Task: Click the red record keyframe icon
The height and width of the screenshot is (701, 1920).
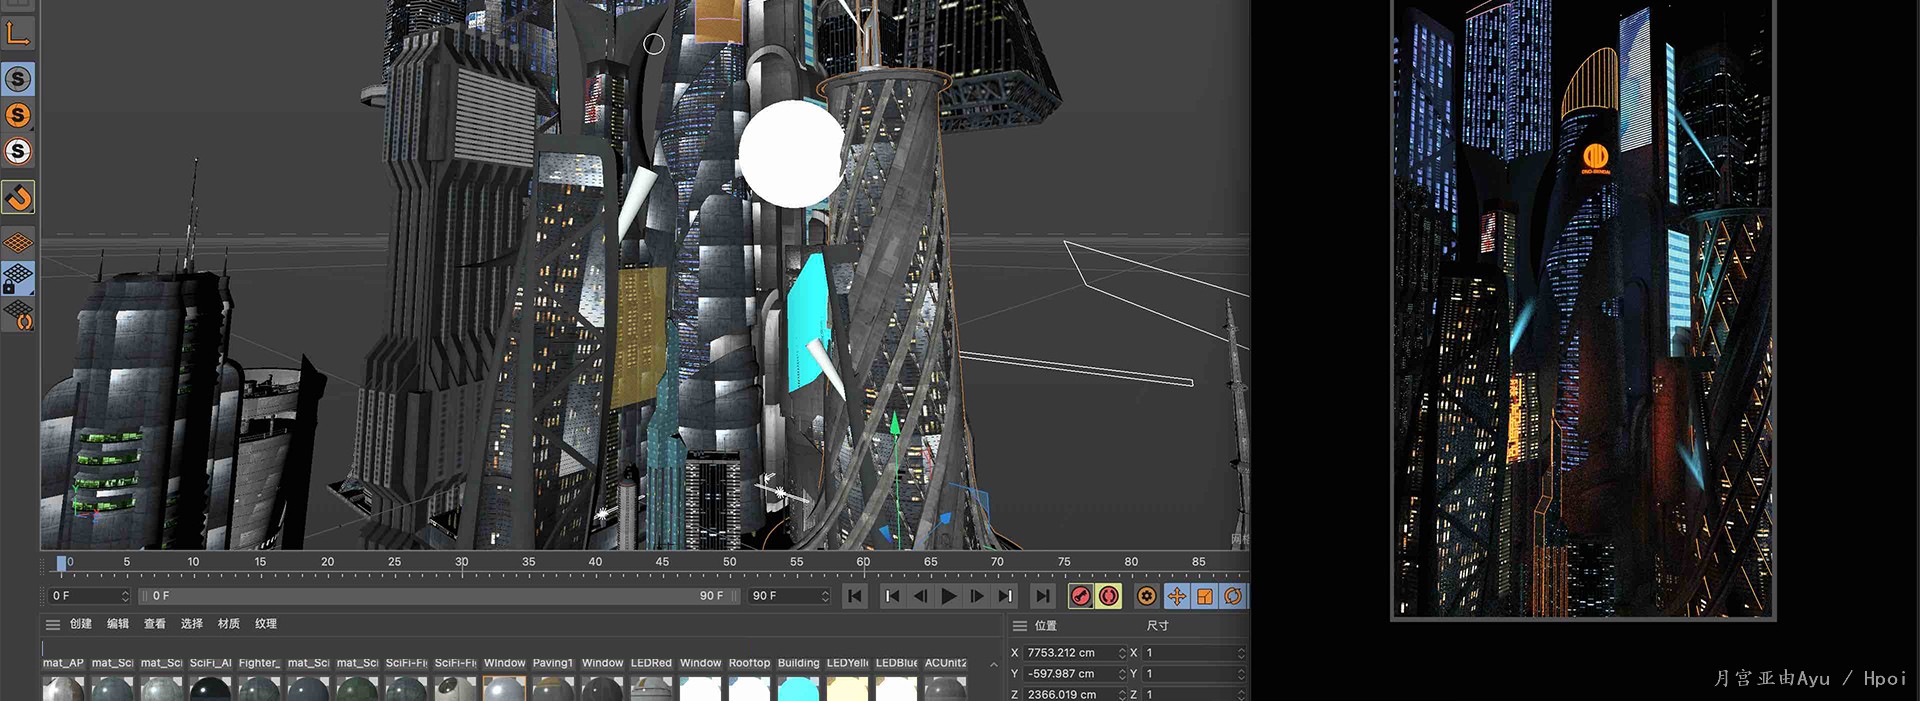Action: click(x=1080, y=596)
